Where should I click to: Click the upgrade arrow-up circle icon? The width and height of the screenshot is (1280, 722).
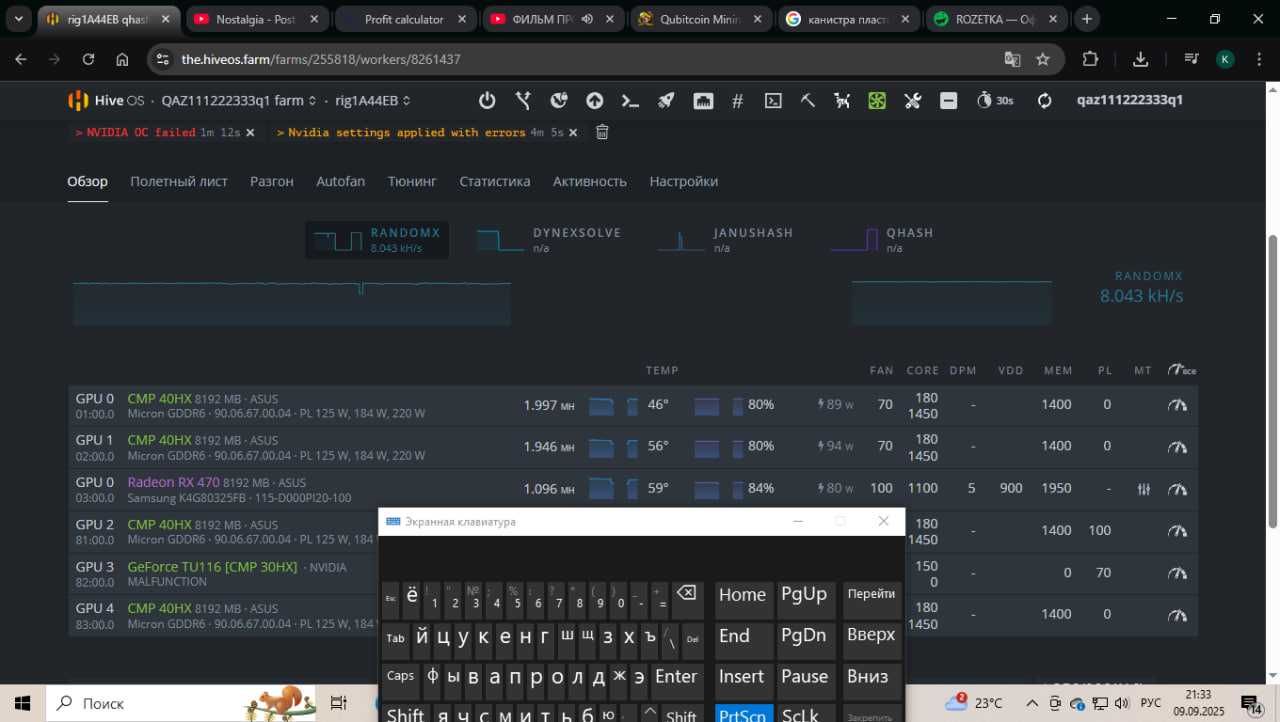594,100
